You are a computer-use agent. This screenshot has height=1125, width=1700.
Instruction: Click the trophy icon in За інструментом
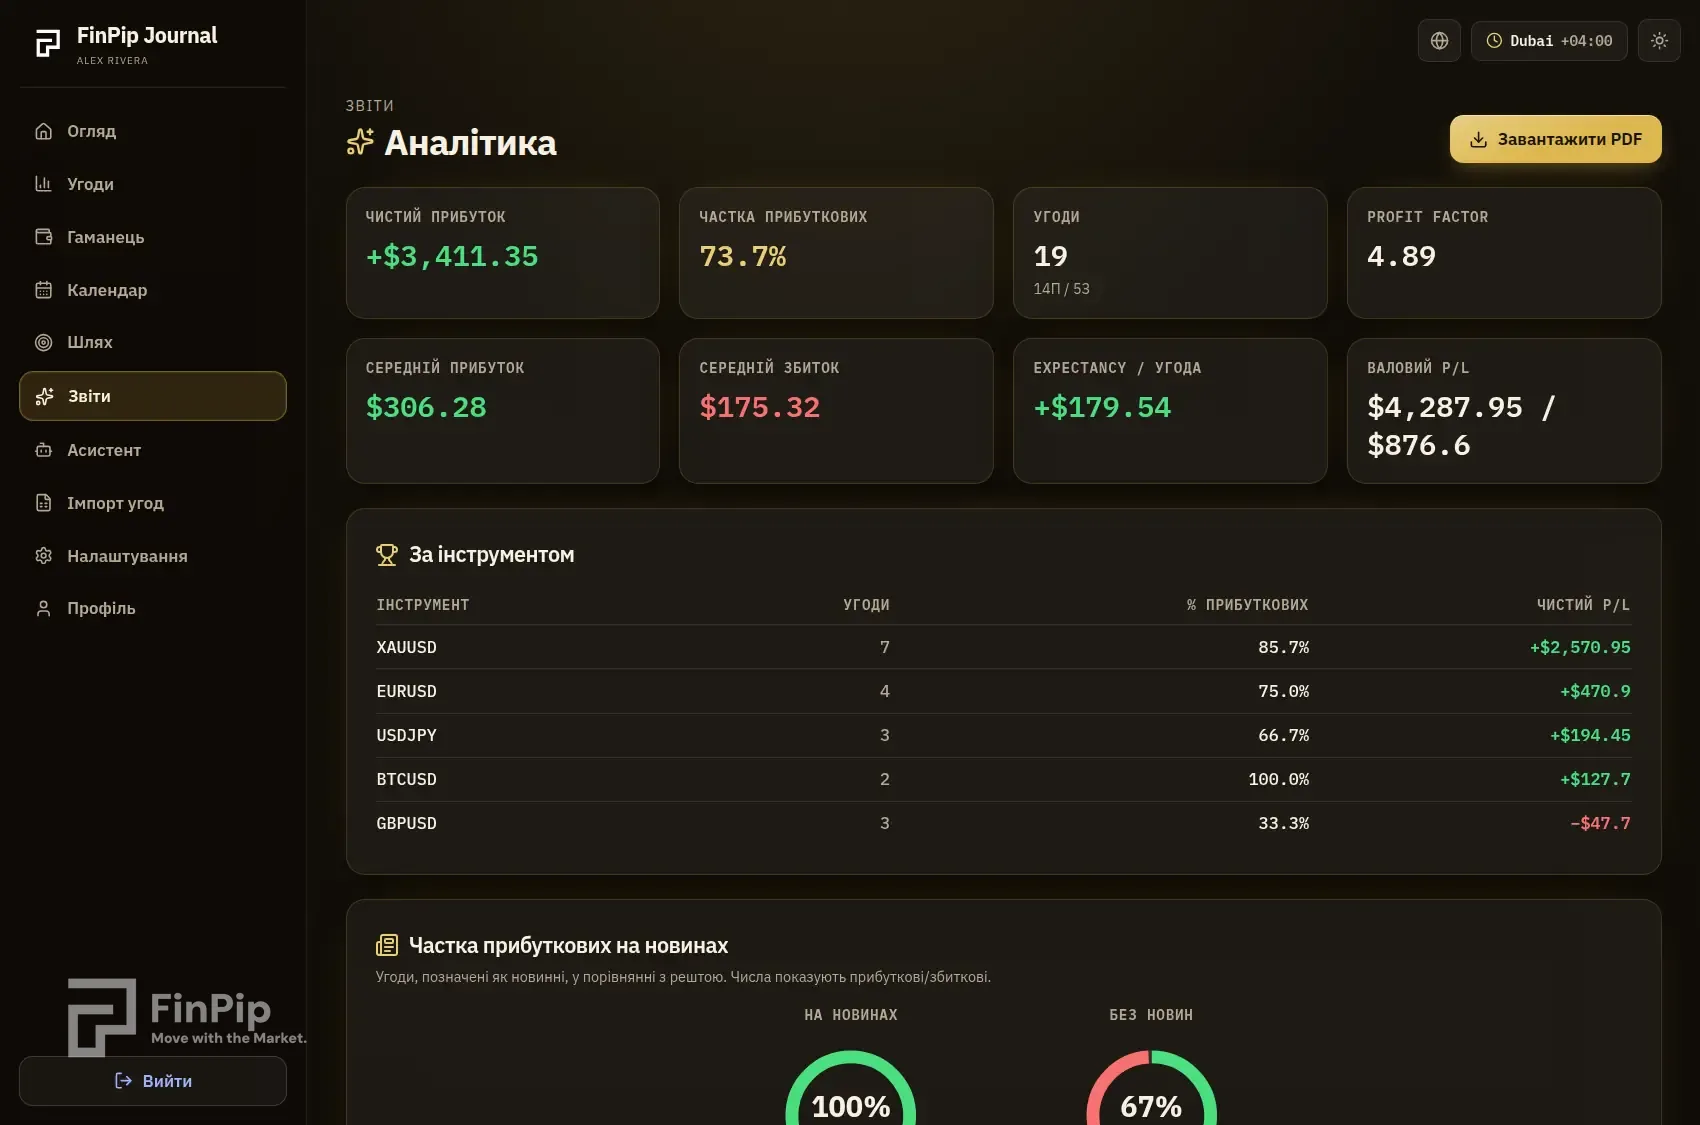pyautogui.click(x=387, y=555)
